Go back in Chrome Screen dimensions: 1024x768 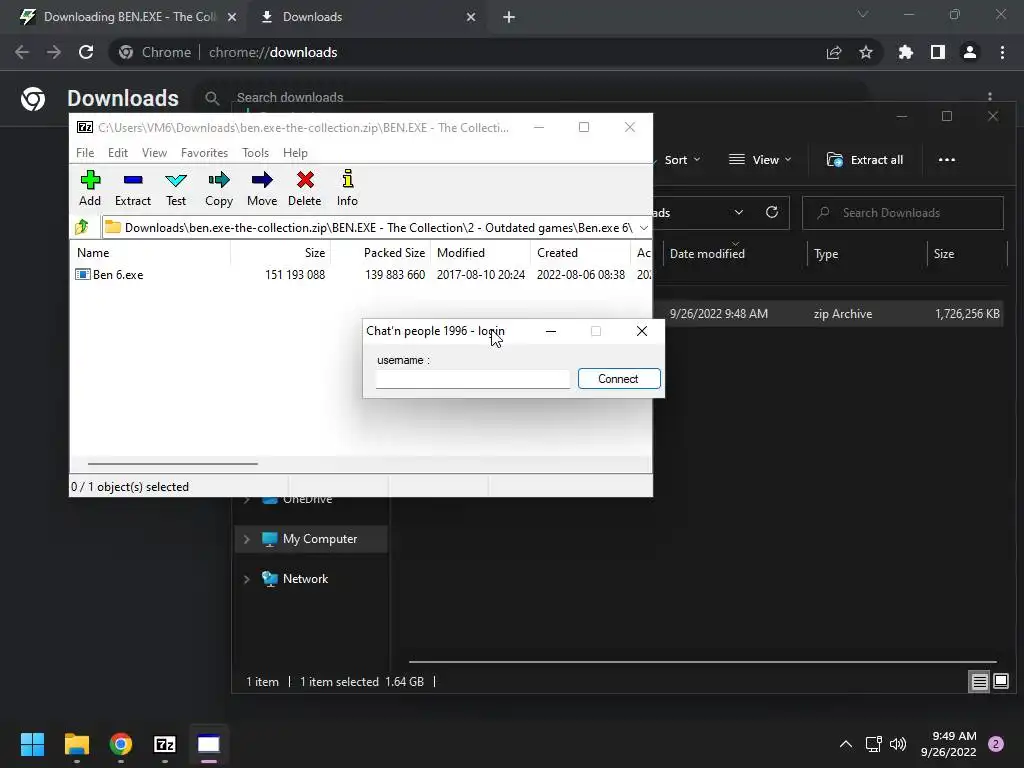(22, 52)
